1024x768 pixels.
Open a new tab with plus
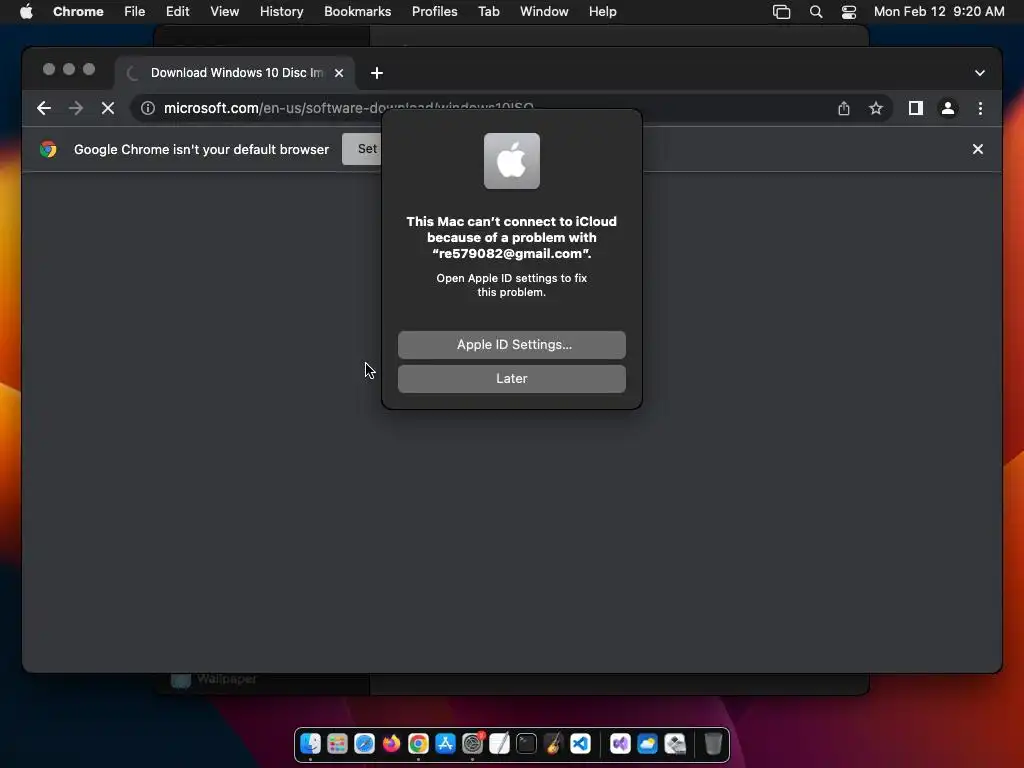coord(377,73)
